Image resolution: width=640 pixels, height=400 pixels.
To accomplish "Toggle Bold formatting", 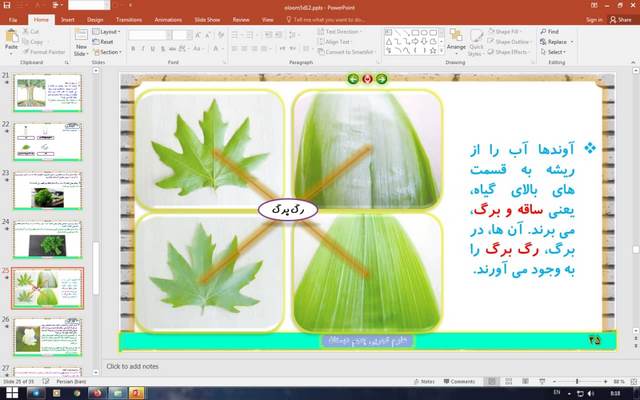I will [133, 49].
